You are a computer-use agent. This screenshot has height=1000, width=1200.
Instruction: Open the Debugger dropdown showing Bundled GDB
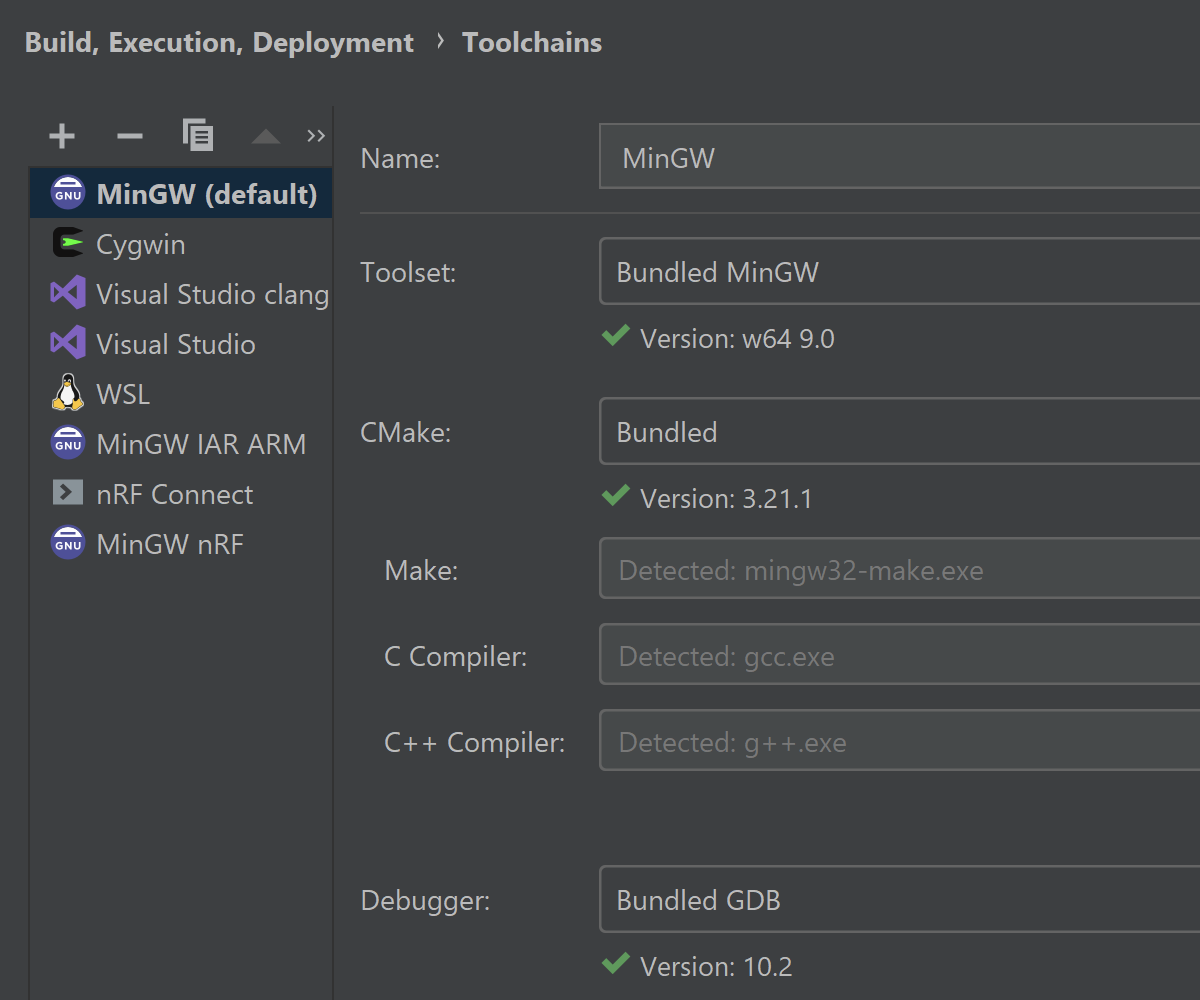pyautogui.click(x=899, y=899)
